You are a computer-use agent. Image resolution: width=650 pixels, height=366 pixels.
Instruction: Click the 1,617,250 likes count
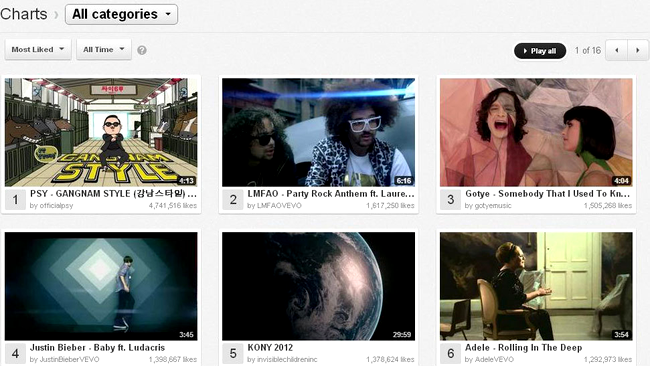(x=390, y=206)
